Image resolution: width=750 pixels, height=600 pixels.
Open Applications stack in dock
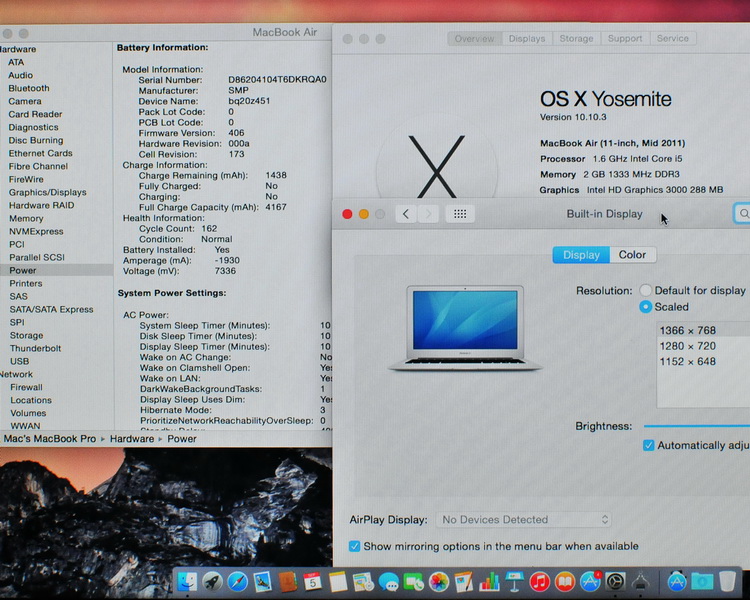[676, 582]
